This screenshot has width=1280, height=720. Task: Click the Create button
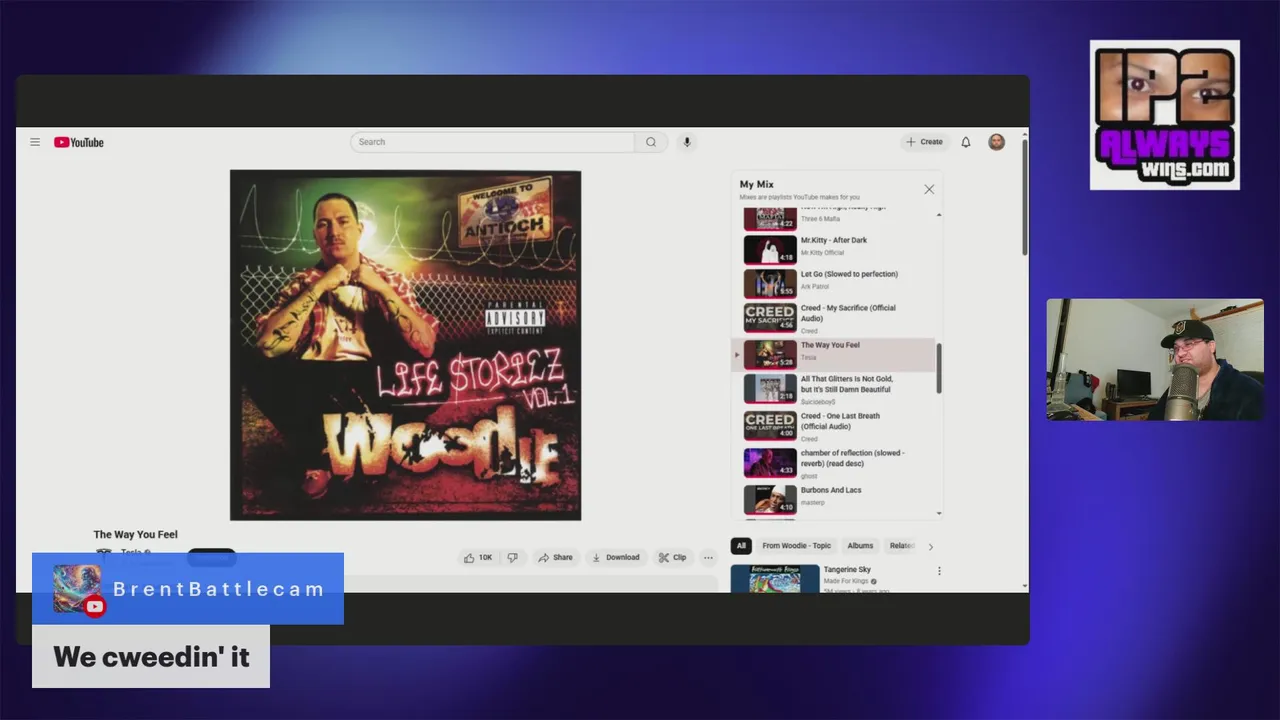[924, 142]
